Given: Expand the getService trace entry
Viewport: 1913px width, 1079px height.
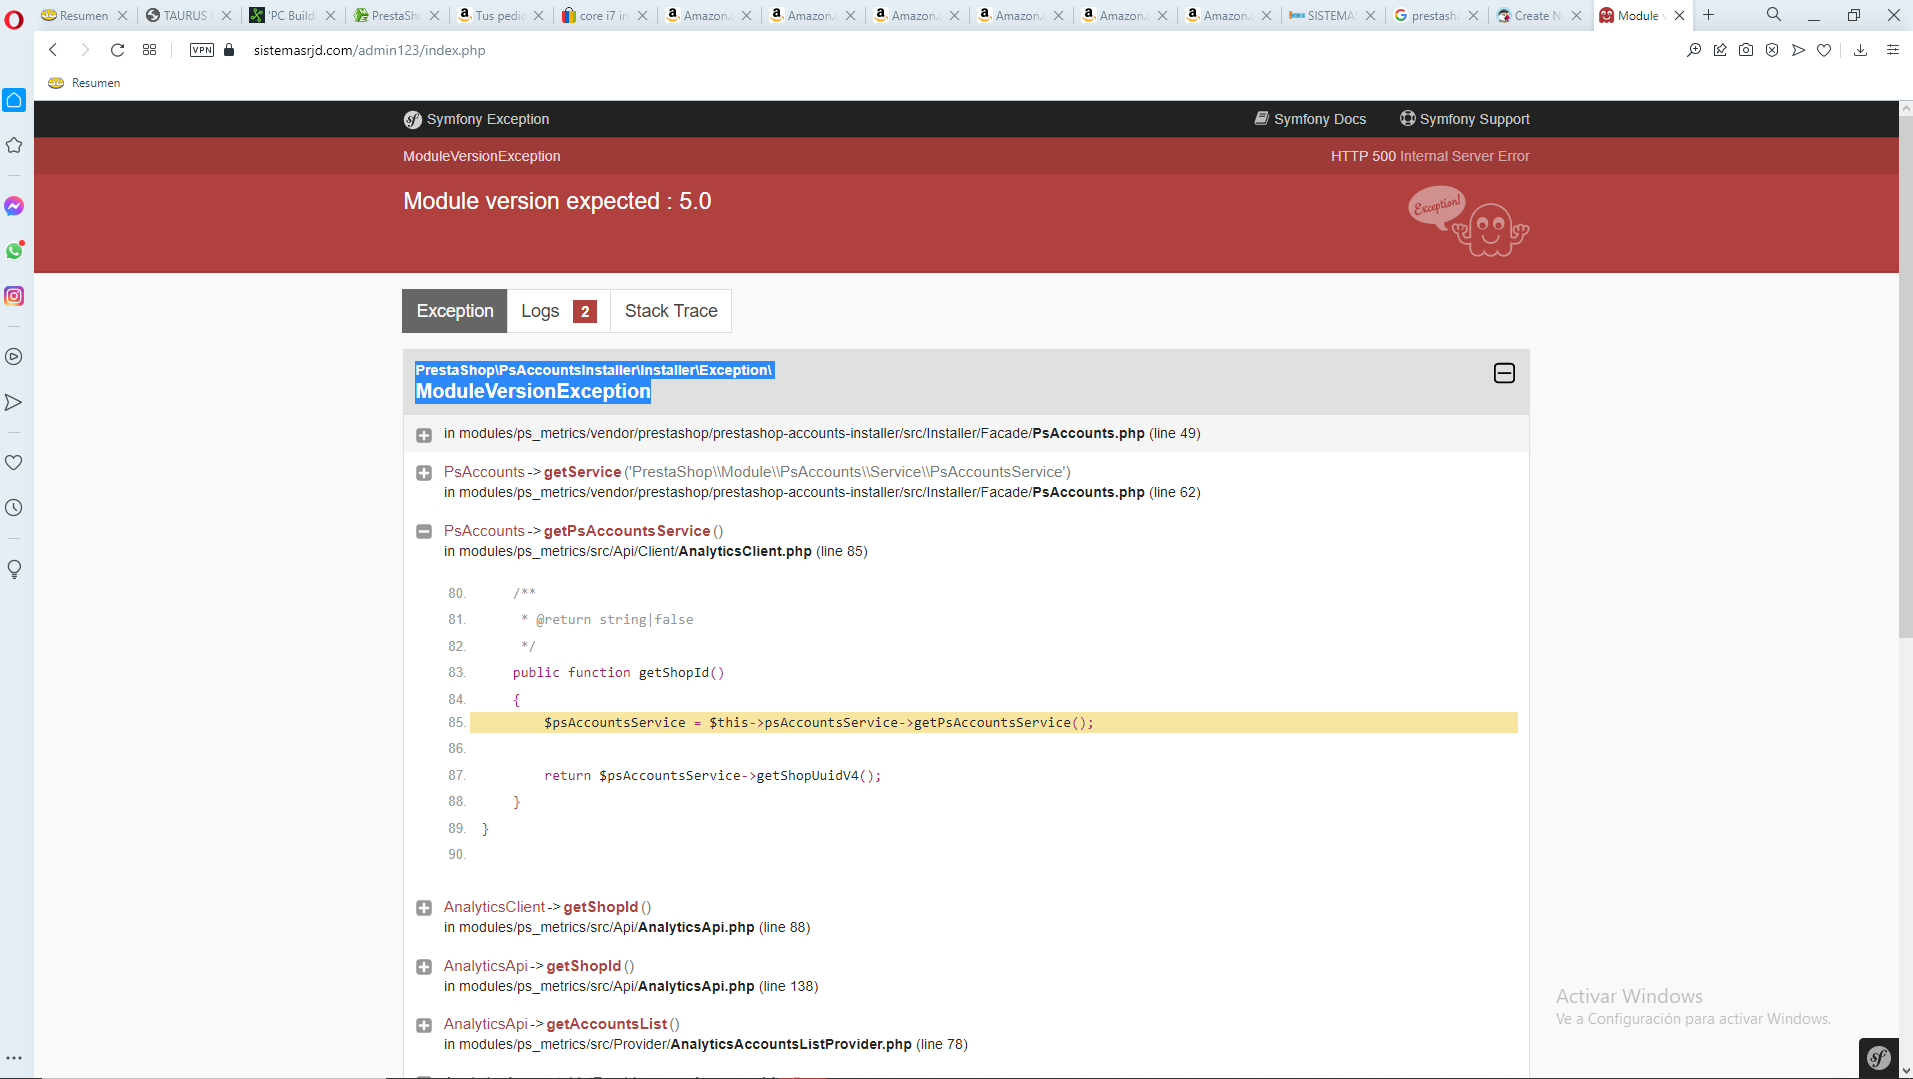Looking at the screenshot, I should click(x=424, y=473).
